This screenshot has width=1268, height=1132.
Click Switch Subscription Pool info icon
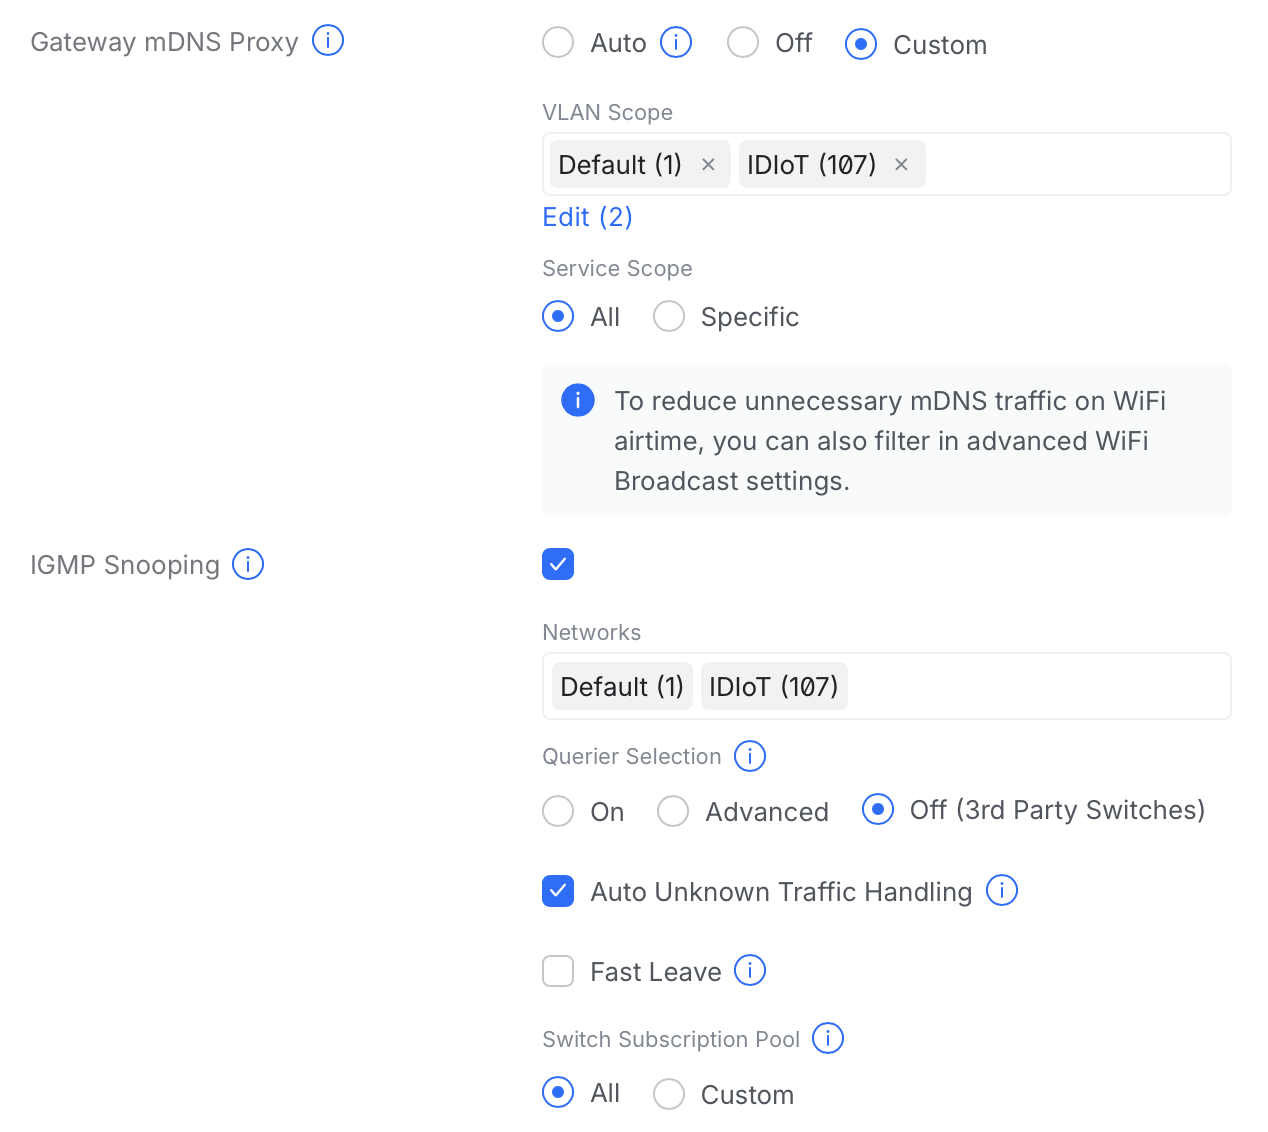pyautogui.click(x=828, y=1038)
